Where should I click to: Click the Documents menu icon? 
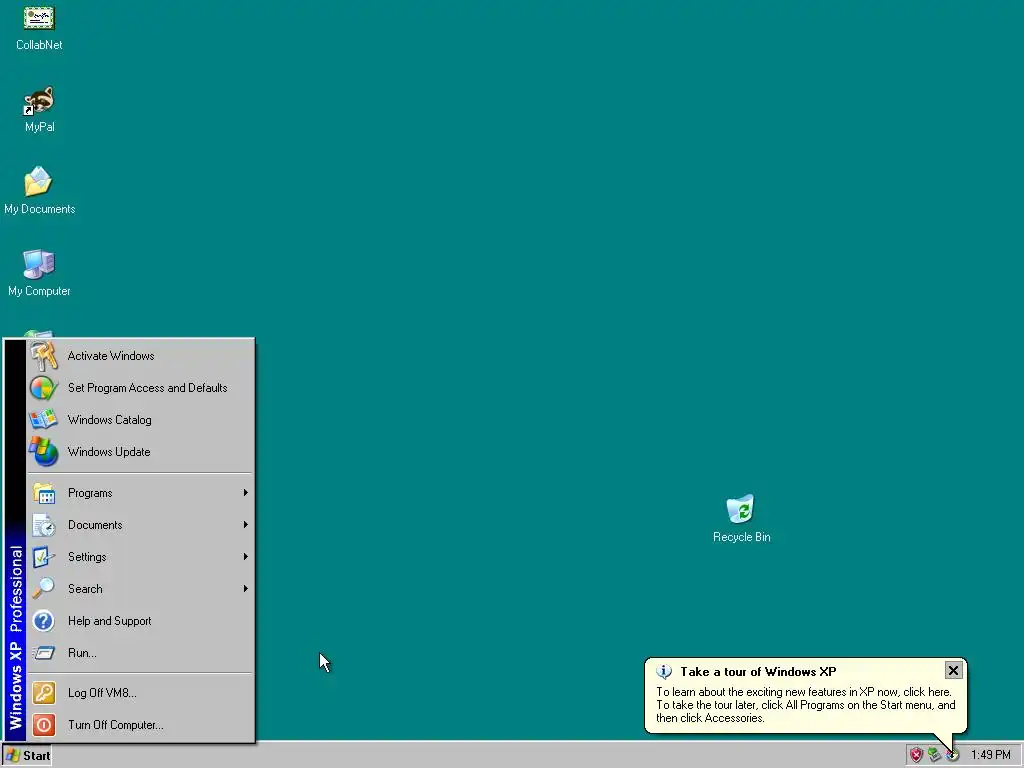44,525
